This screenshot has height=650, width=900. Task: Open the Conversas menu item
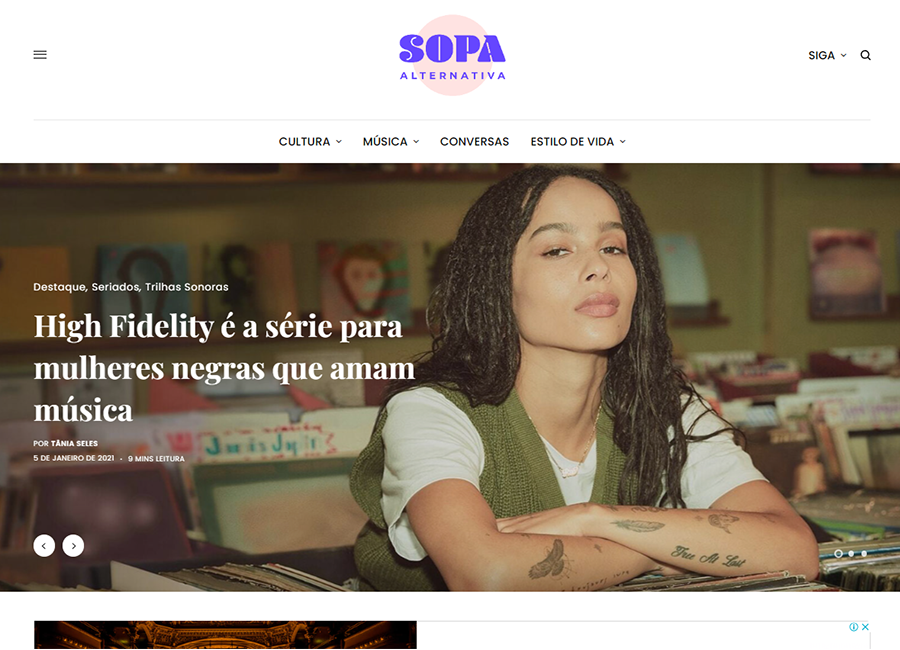tap(475, 141)
